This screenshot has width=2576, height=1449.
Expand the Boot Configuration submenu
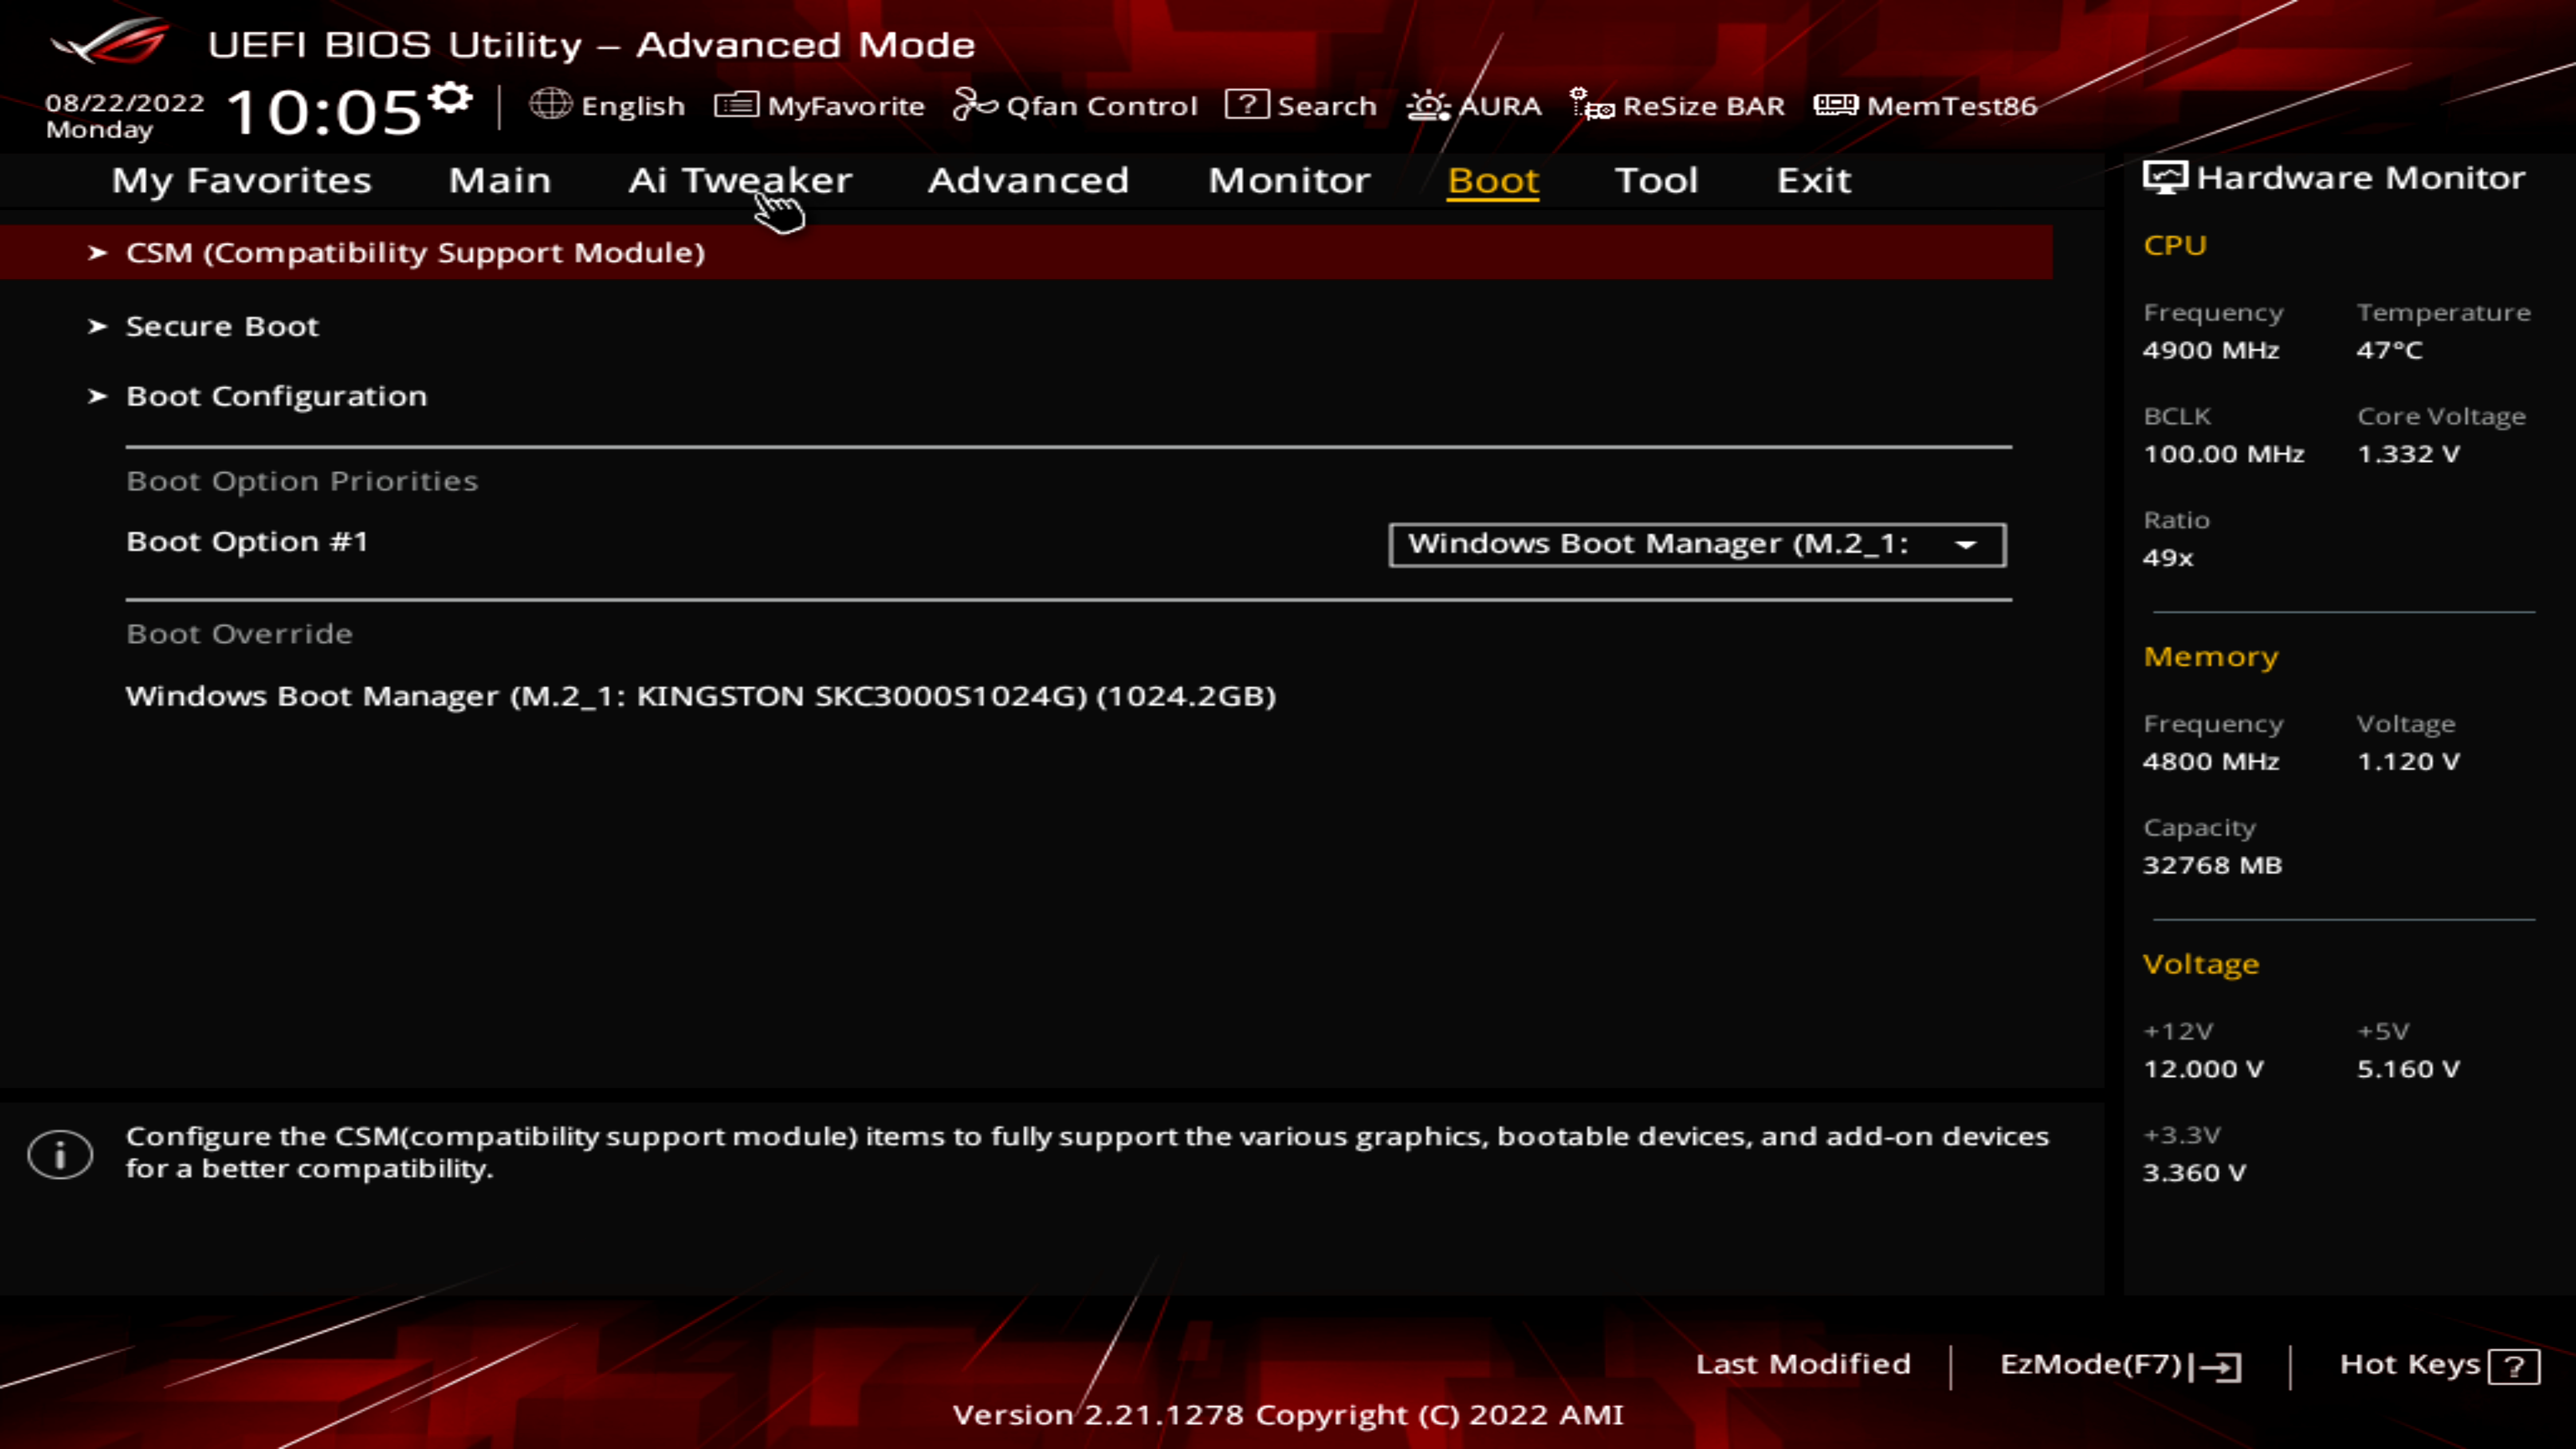coord(276,396)
